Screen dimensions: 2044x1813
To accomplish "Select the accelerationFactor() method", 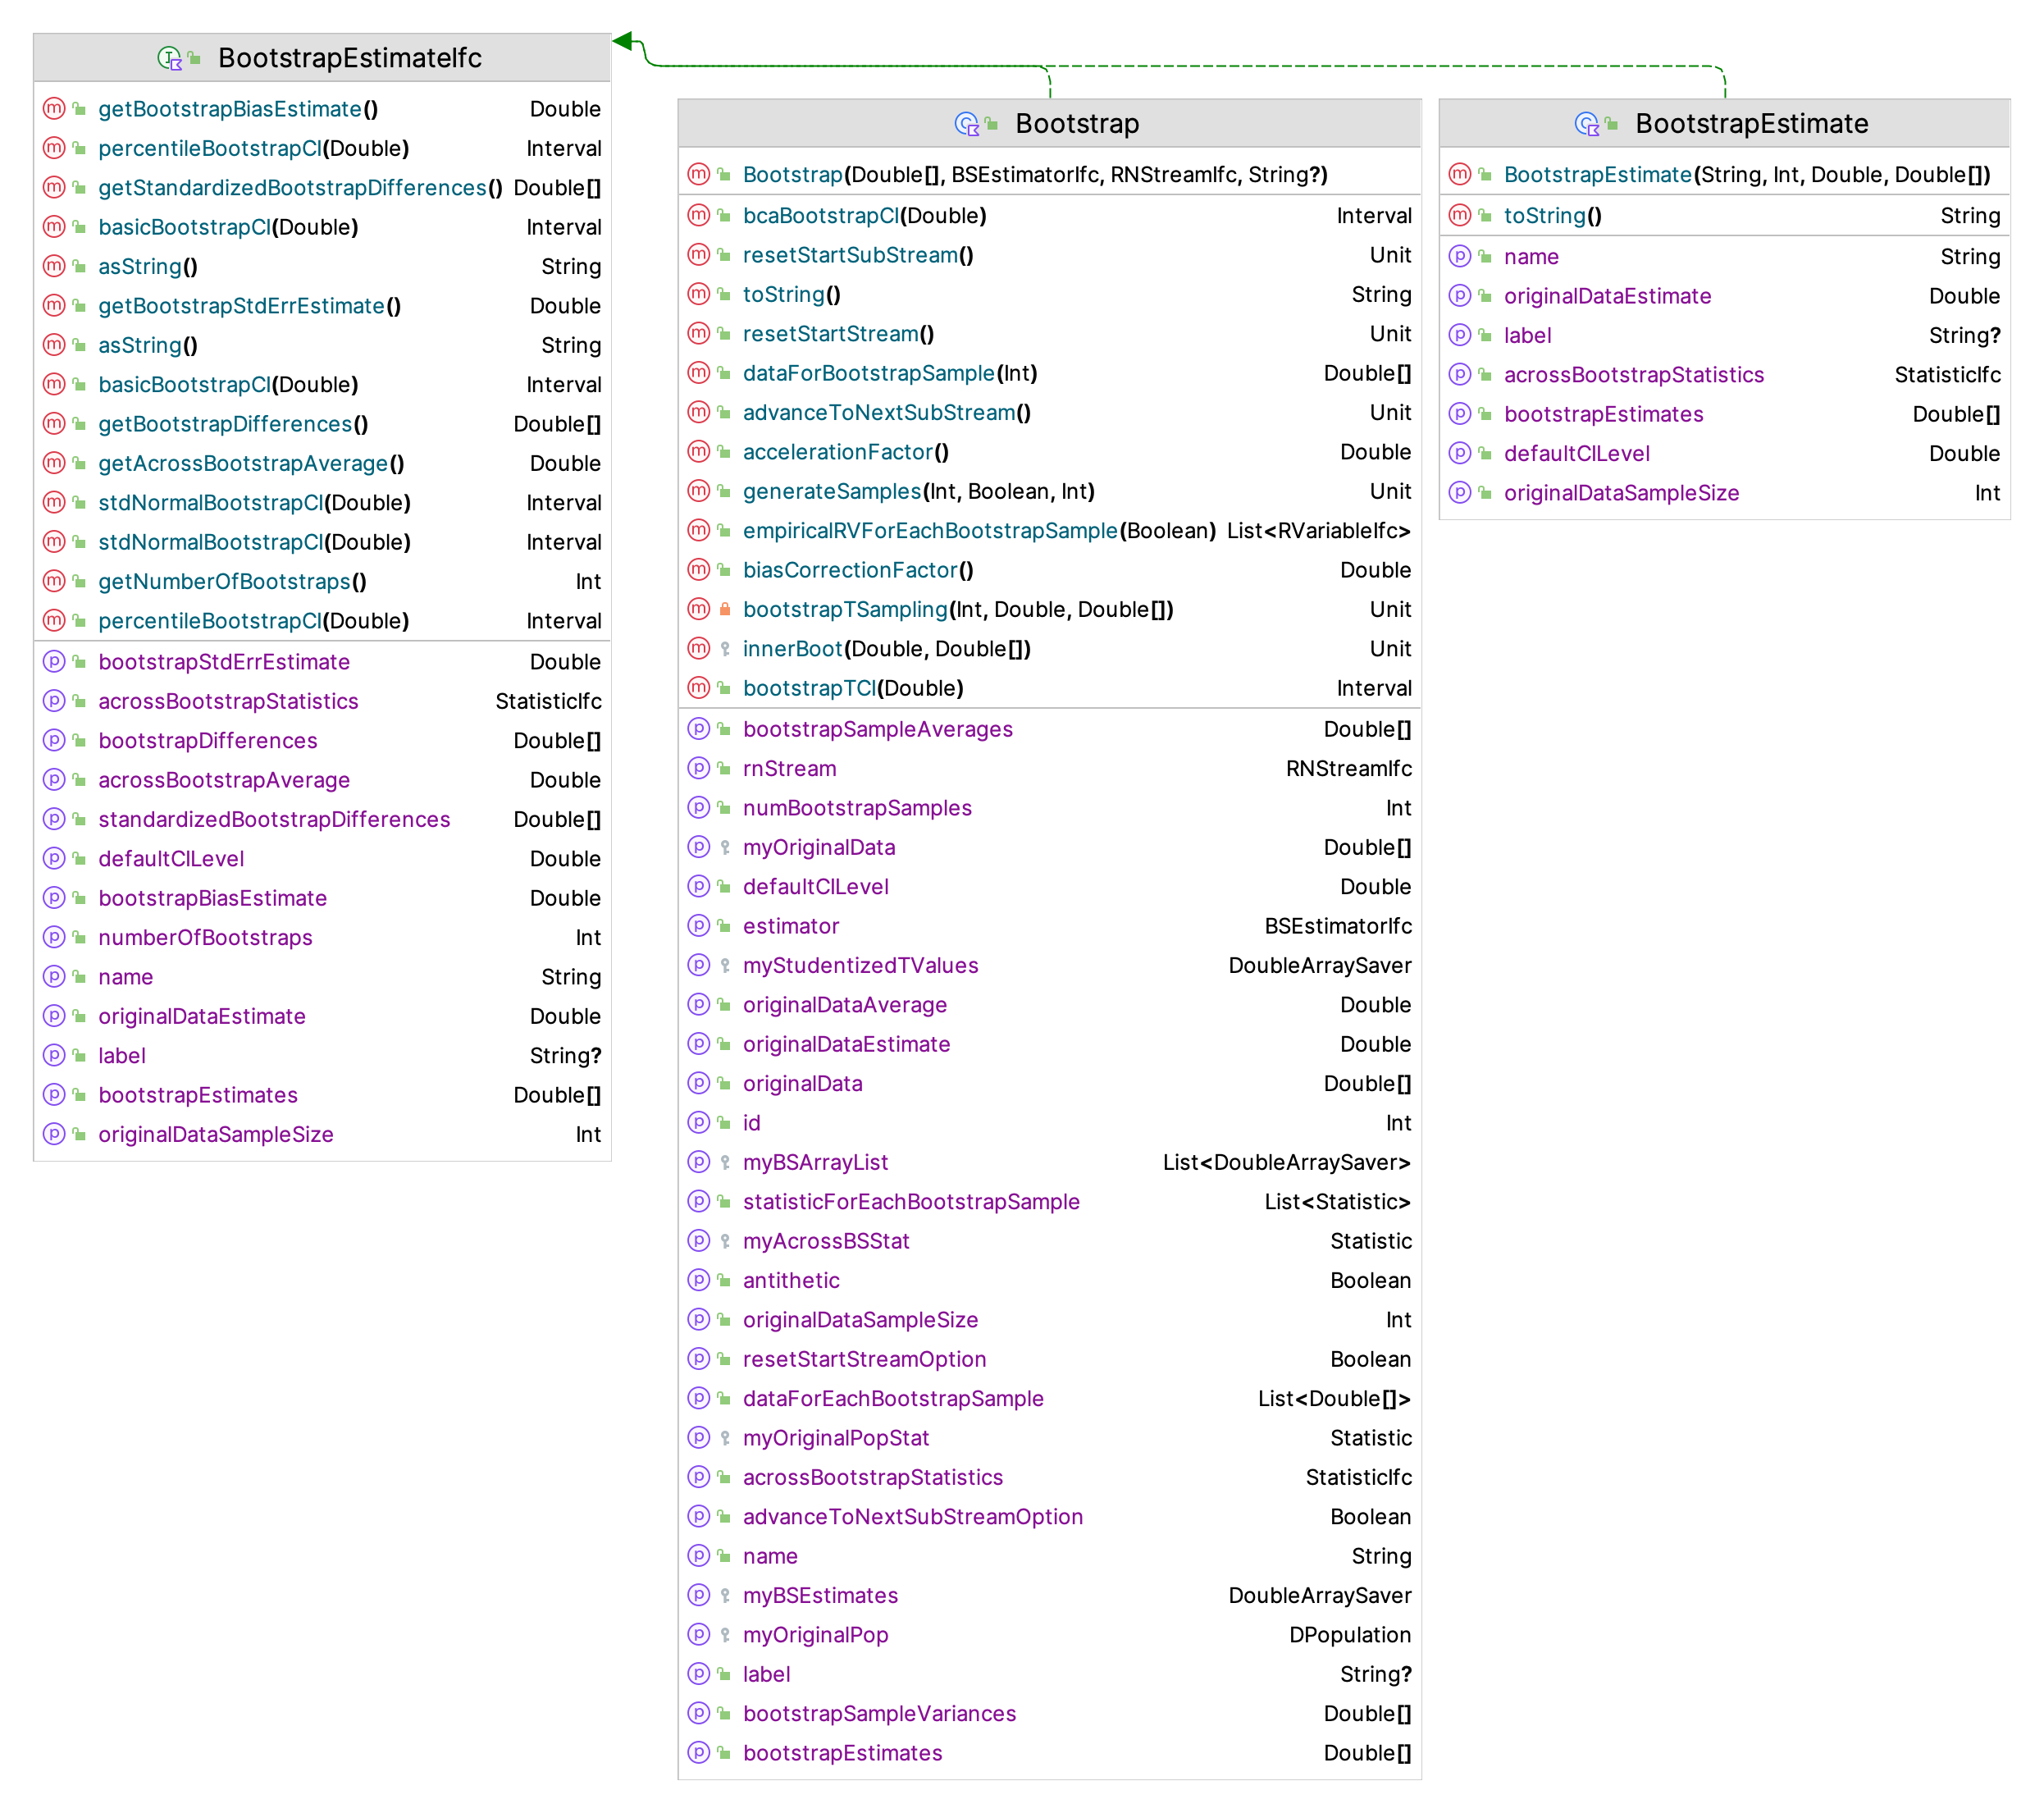I will pos(846,452).
